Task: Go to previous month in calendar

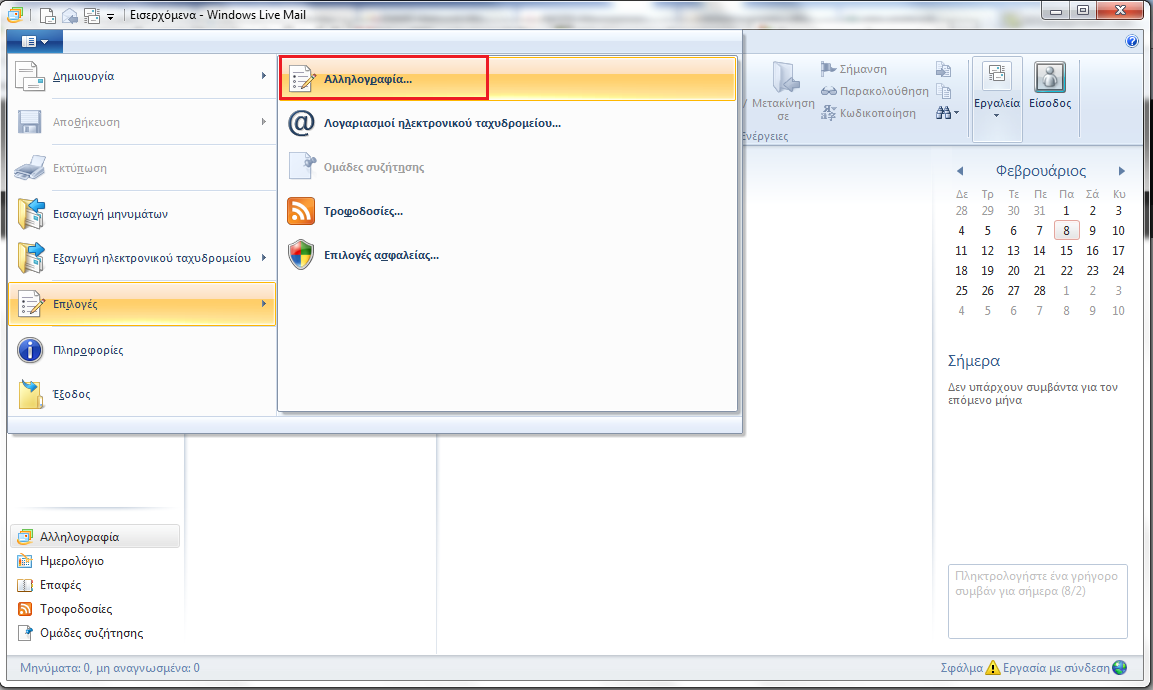Action: point(960,171)
